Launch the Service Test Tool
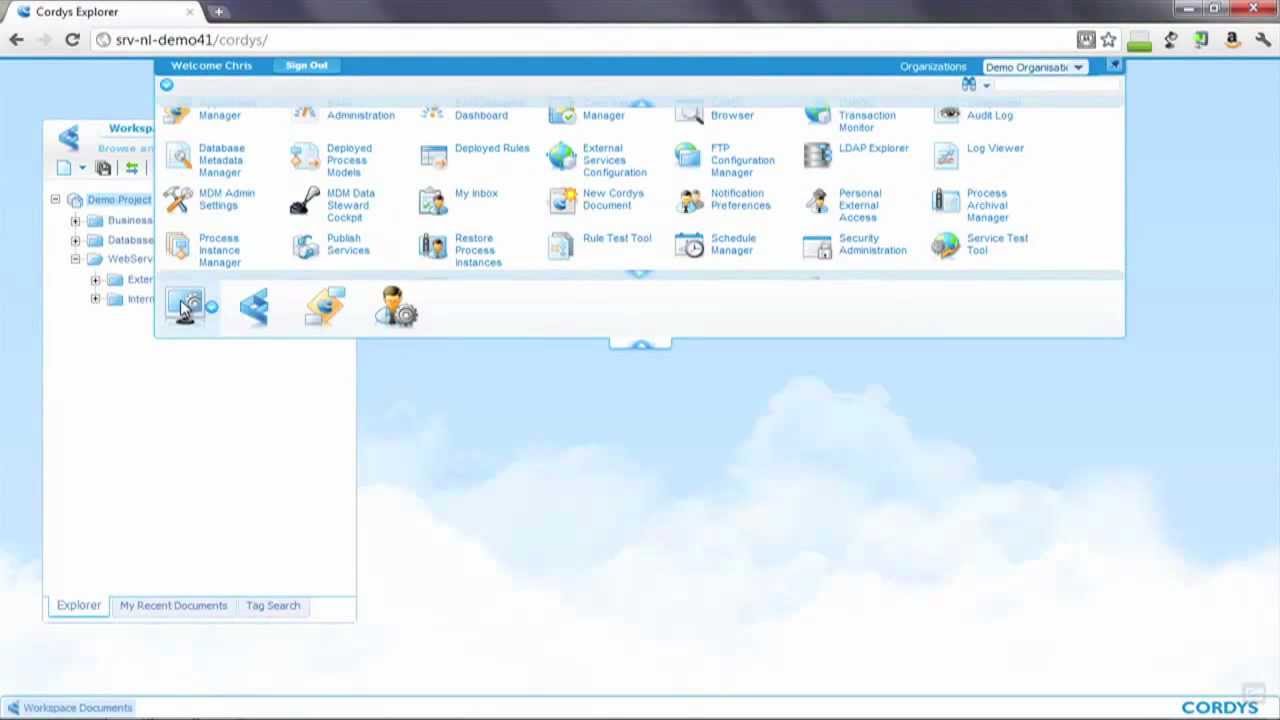 coord(946,245)
